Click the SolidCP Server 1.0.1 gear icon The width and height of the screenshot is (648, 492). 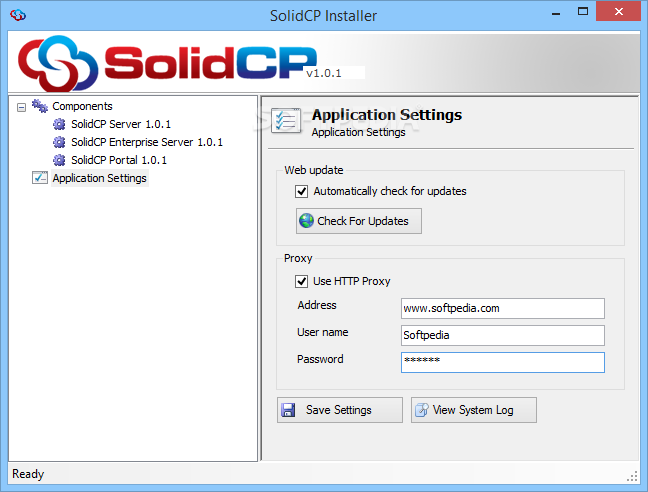click(59, 124)
